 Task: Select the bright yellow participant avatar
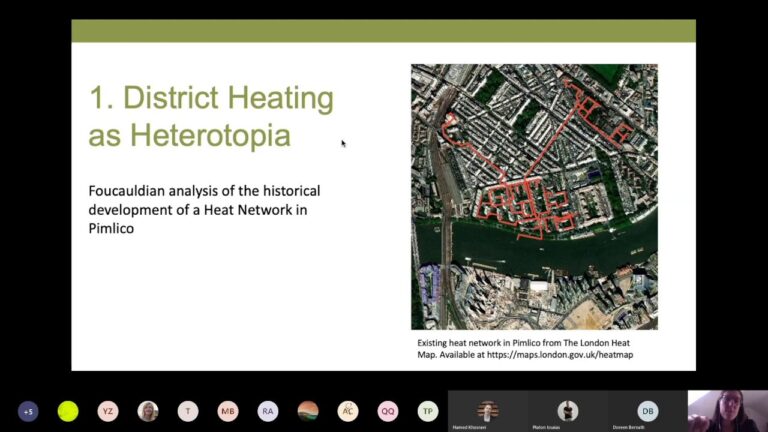(68, 411)
